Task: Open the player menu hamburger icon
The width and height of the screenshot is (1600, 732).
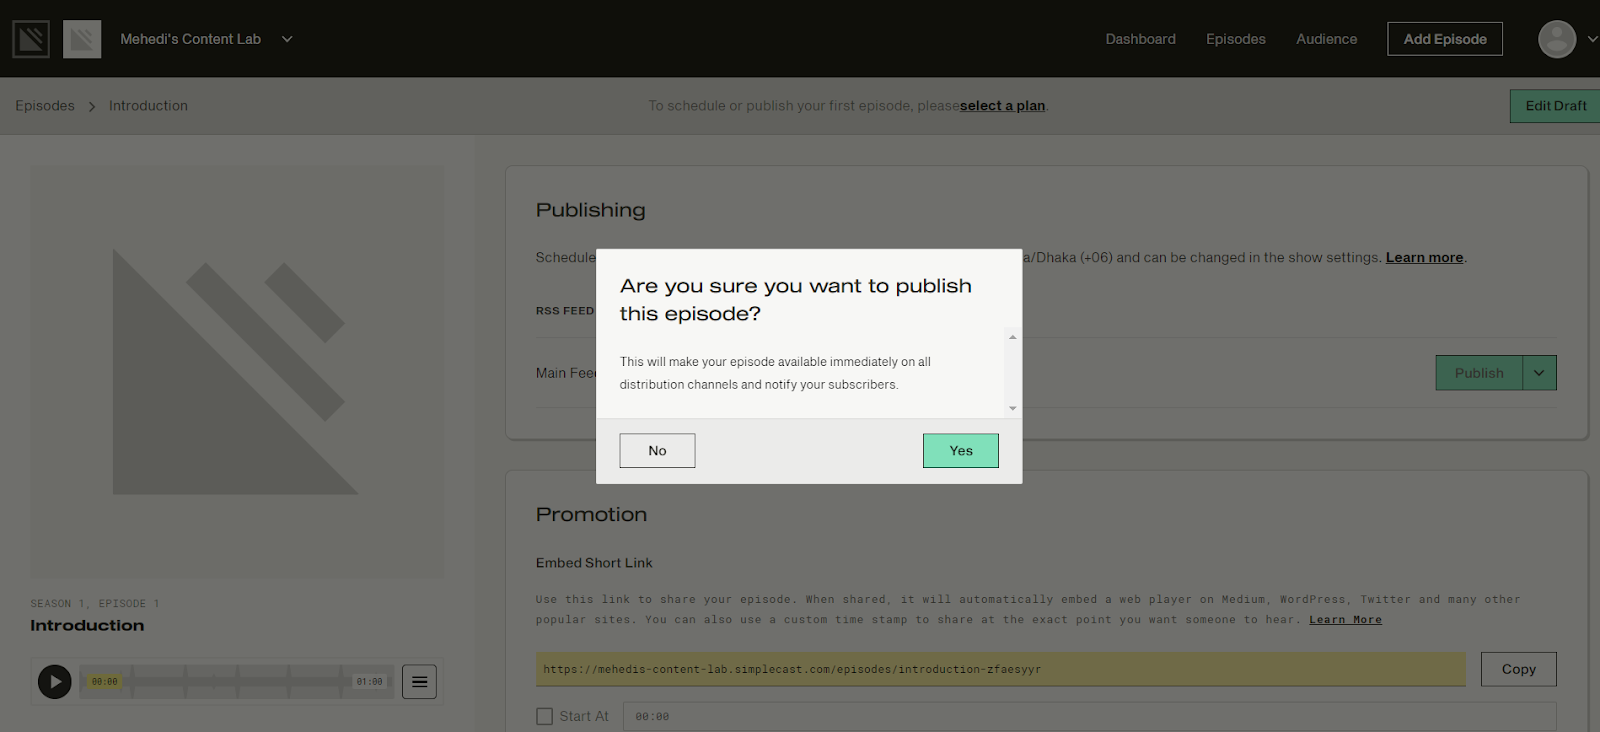Action: (x=419, y=682)
